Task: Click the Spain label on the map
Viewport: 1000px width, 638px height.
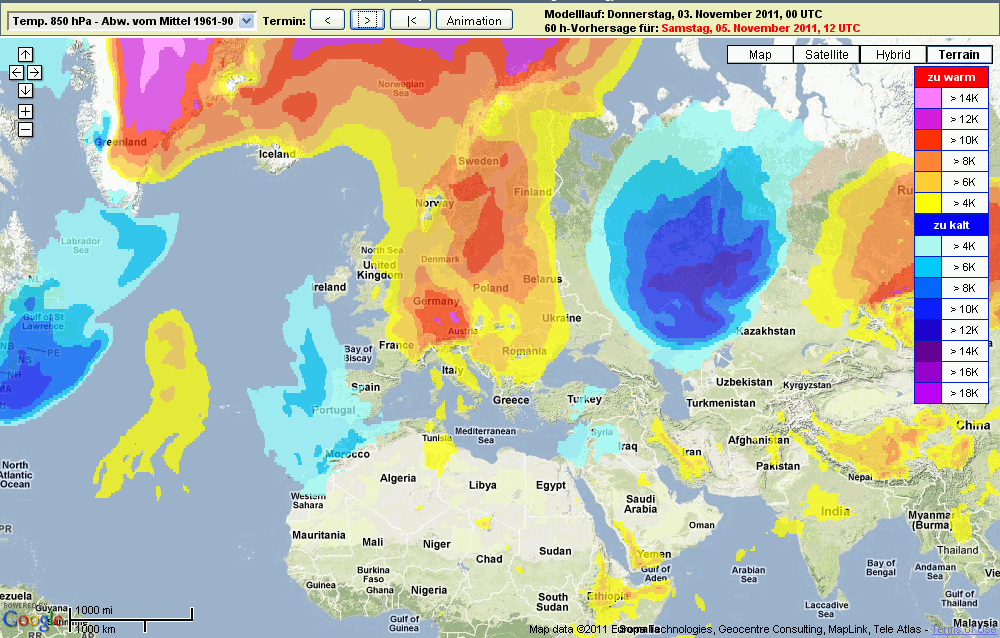Action: pos(365,387)
